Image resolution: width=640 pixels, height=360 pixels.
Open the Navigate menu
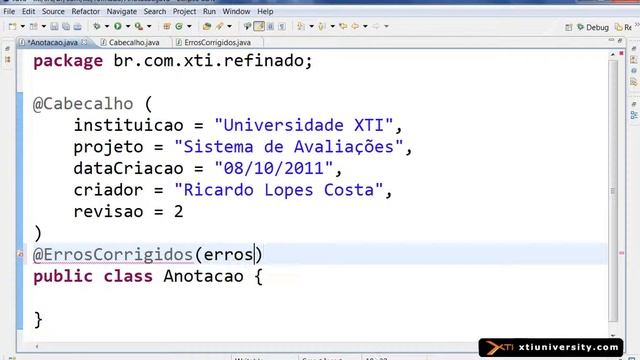[122, 11]
